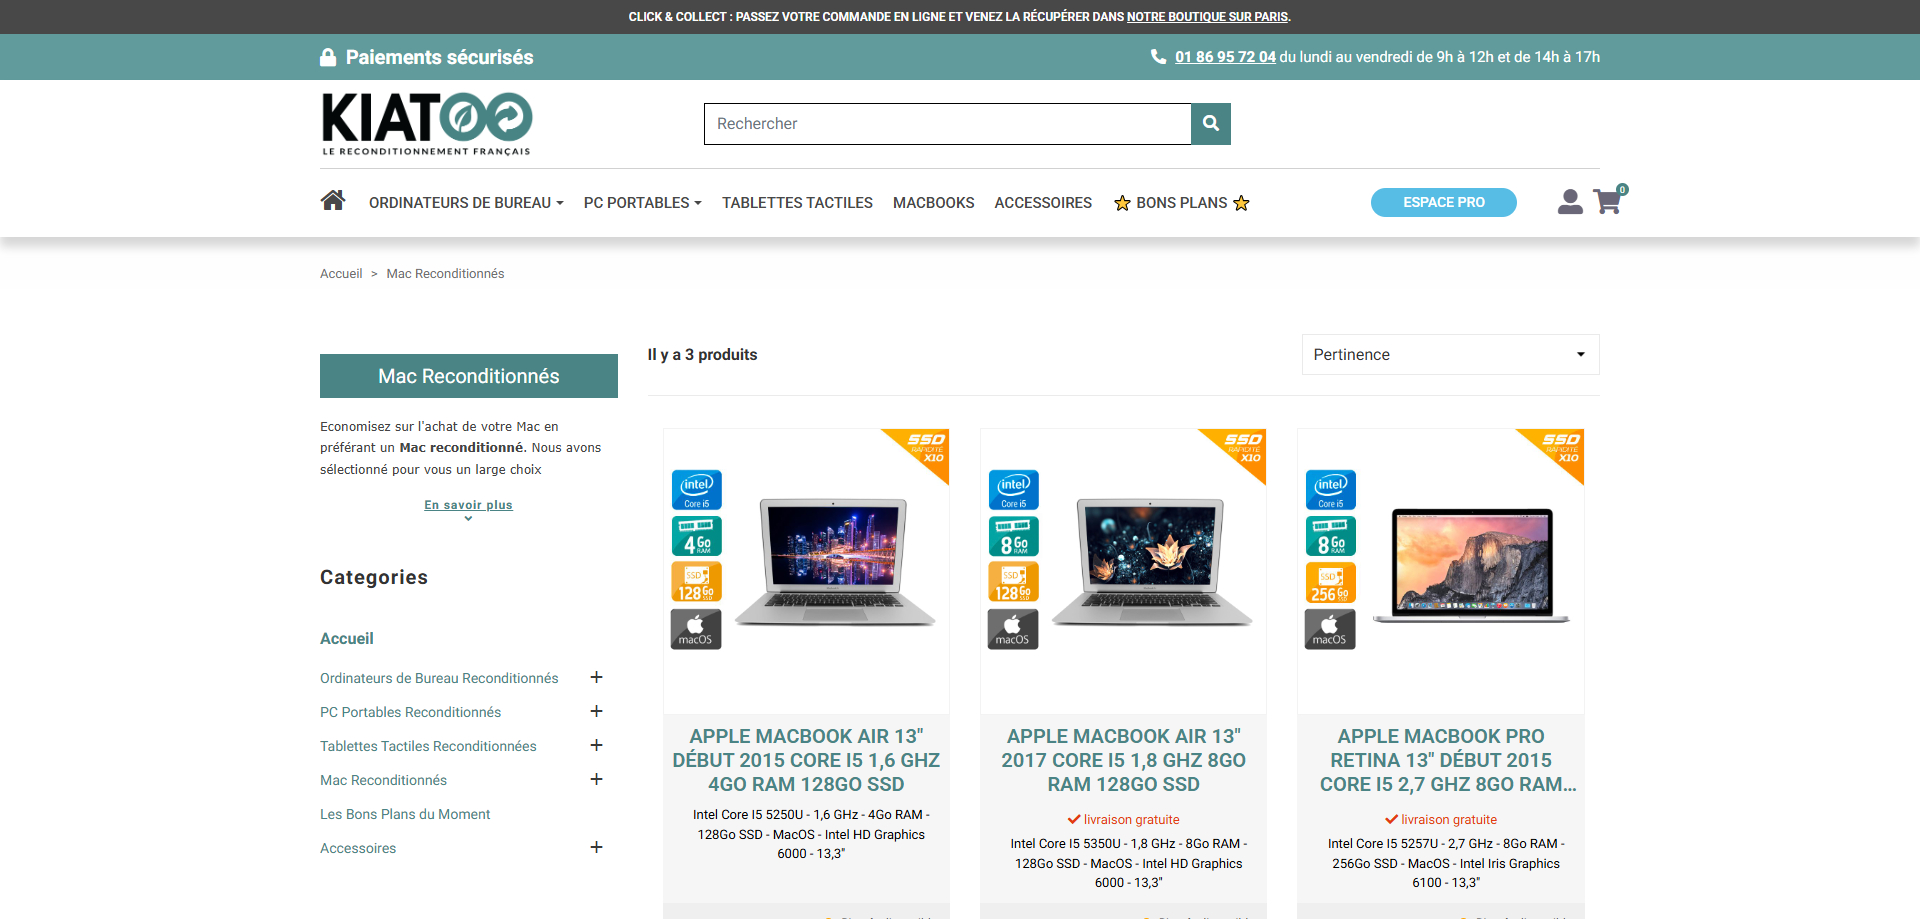Expand Tablettes Tactiles Reconditionnées category

(x=596, y=745)
